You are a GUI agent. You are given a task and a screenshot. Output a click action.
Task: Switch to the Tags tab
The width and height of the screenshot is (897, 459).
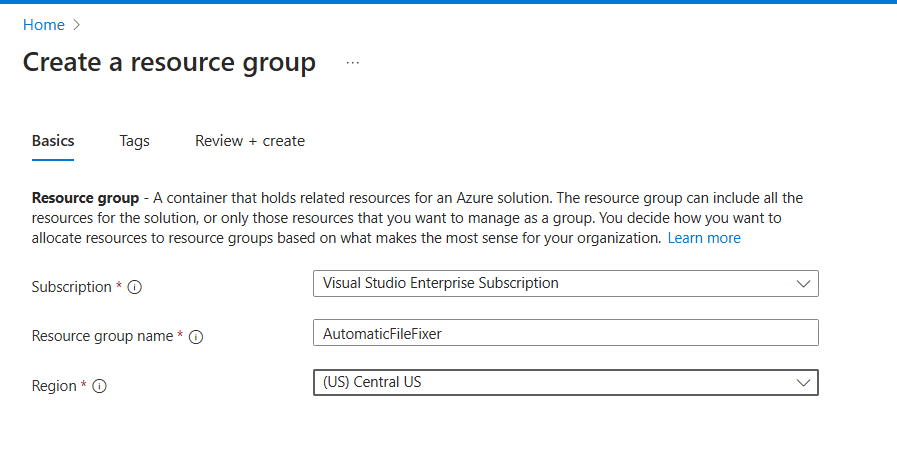[134, 141]
